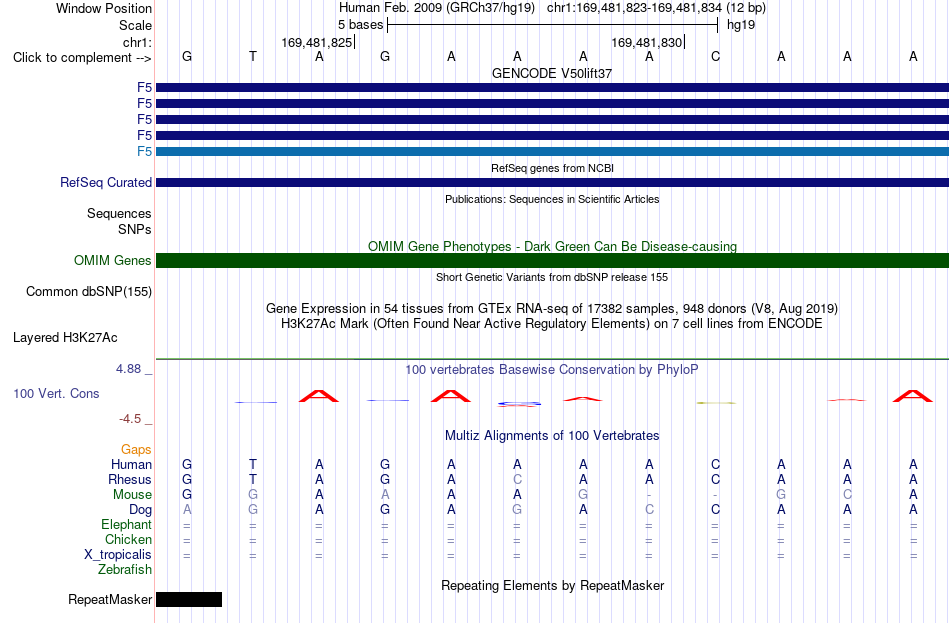Click the Zebrafish species label
This screenshot has height=623, width=950.
coord(125,570)
